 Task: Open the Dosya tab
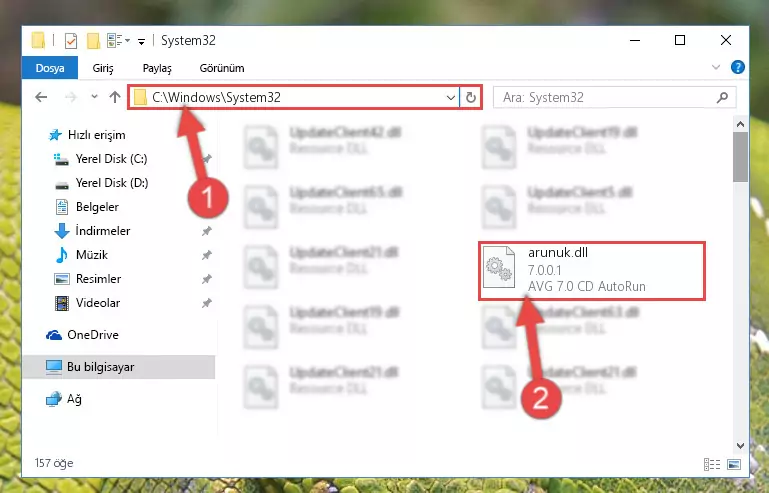[50, 68]
